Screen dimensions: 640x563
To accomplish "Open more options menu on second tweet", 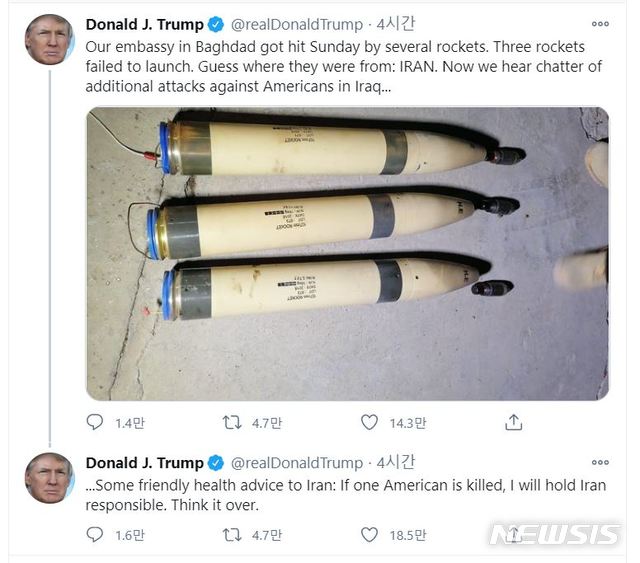I will point(600,463).
